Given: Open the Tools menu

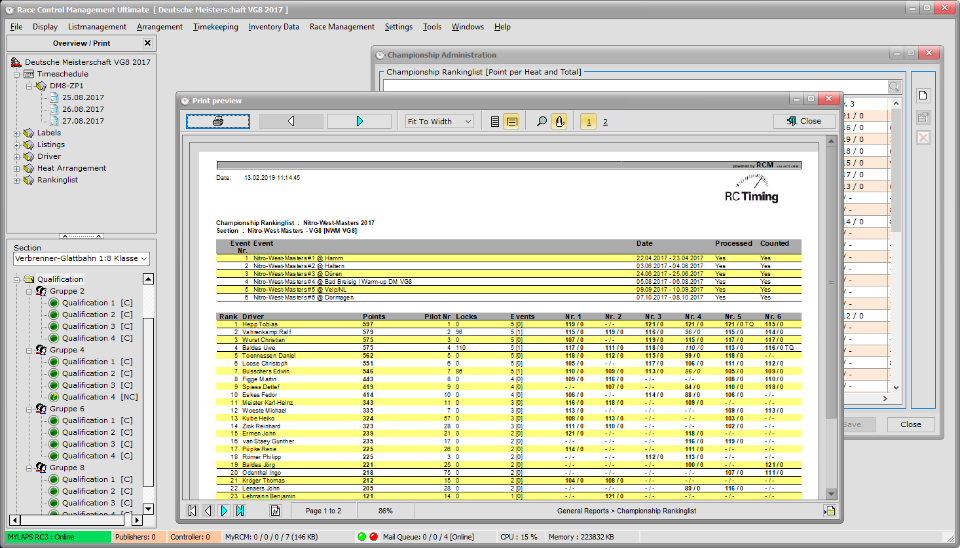Looking at the screenshot, I should (432, 27).
